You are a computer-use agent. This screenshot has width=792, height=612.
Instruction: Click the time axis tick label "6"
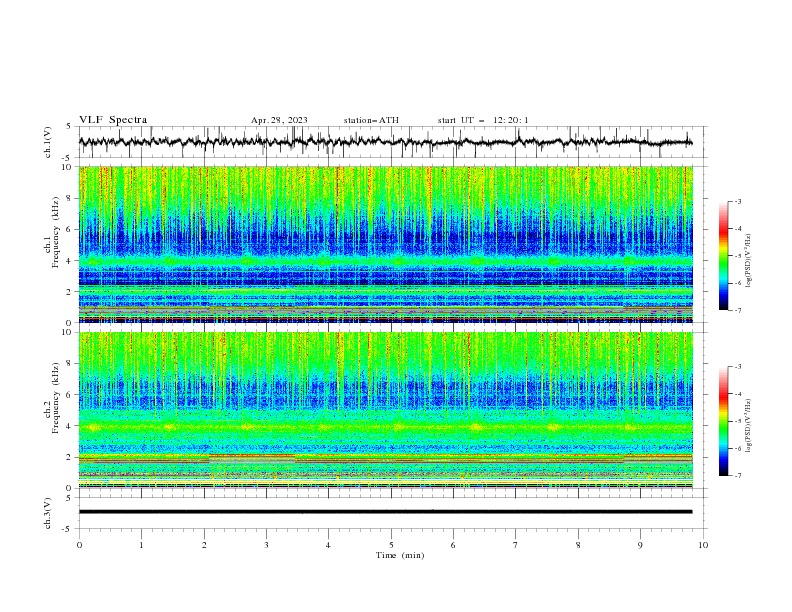(x=453, y=545)
